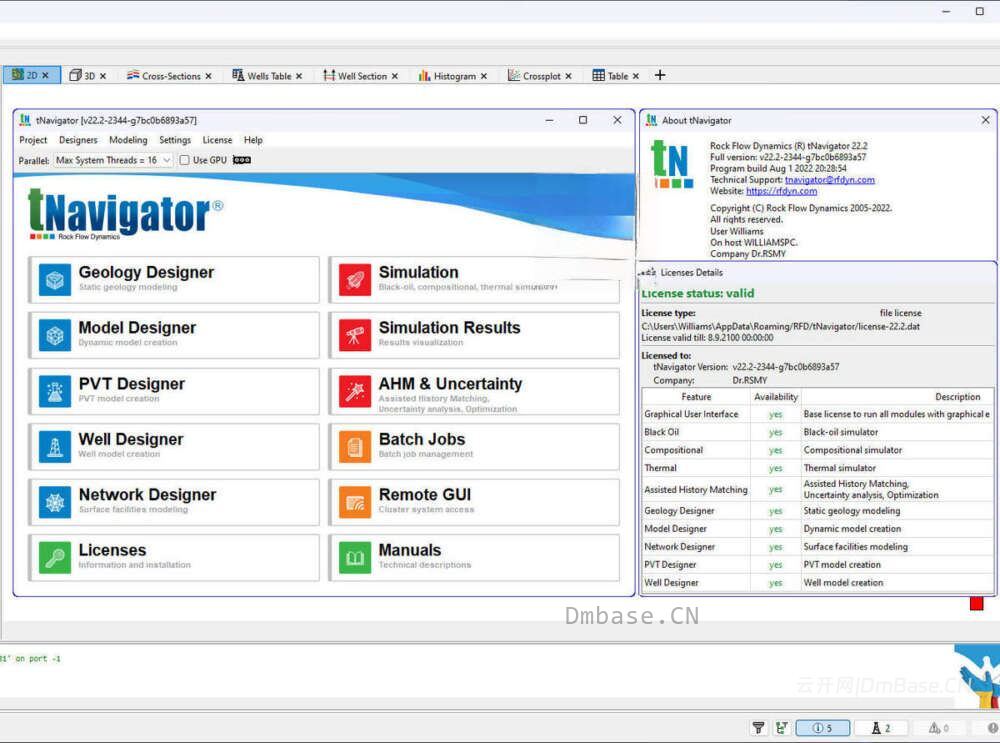This screenshot has width=1000, height=743.
Task: Open AHM & Uncertainty wand icon
Action: [355, 391]
